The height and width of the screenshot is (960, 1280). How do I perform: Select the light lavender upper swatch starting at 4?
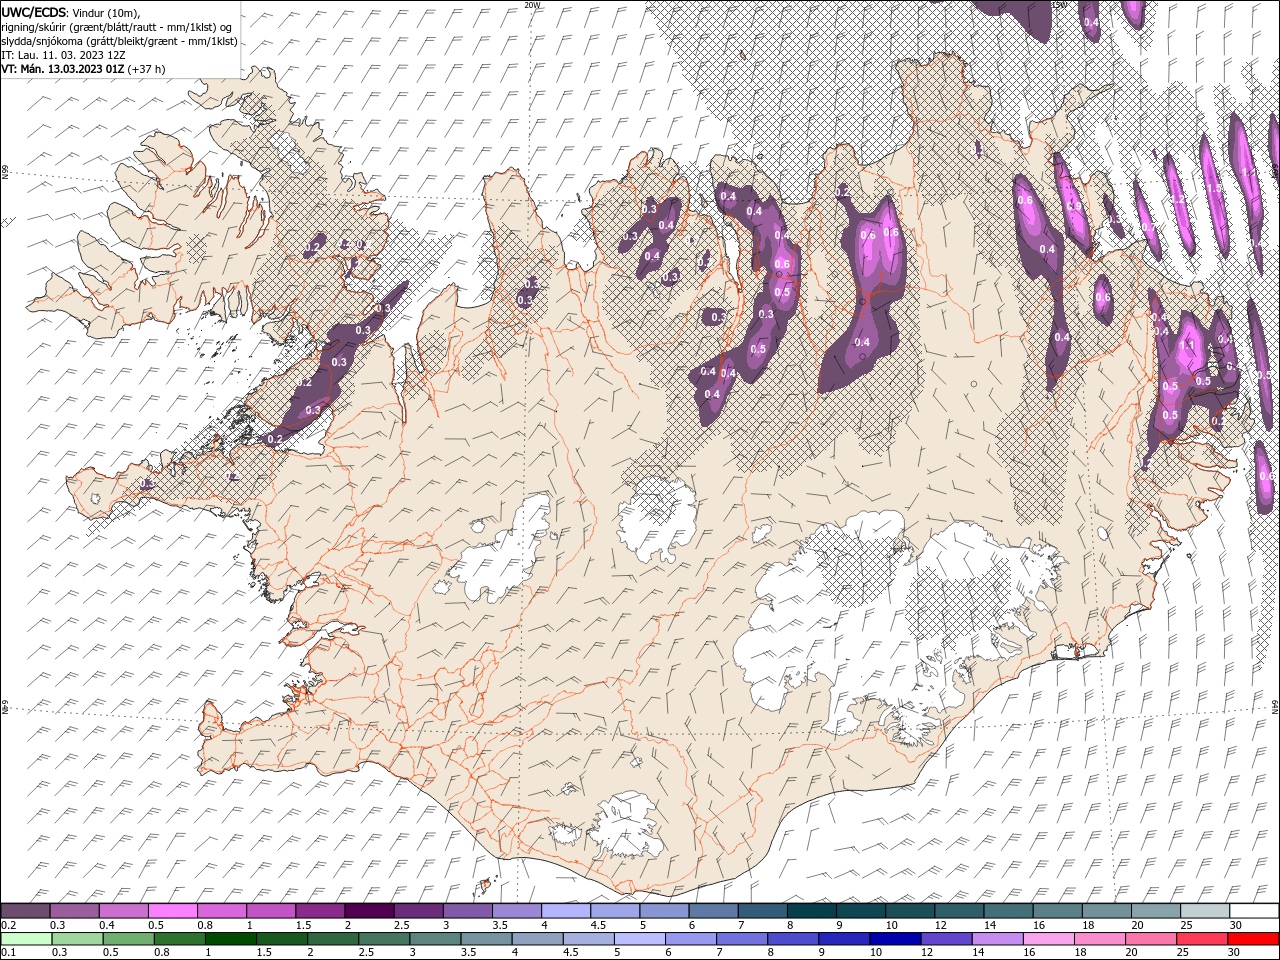pyautogui.click(x=566, y=911)
